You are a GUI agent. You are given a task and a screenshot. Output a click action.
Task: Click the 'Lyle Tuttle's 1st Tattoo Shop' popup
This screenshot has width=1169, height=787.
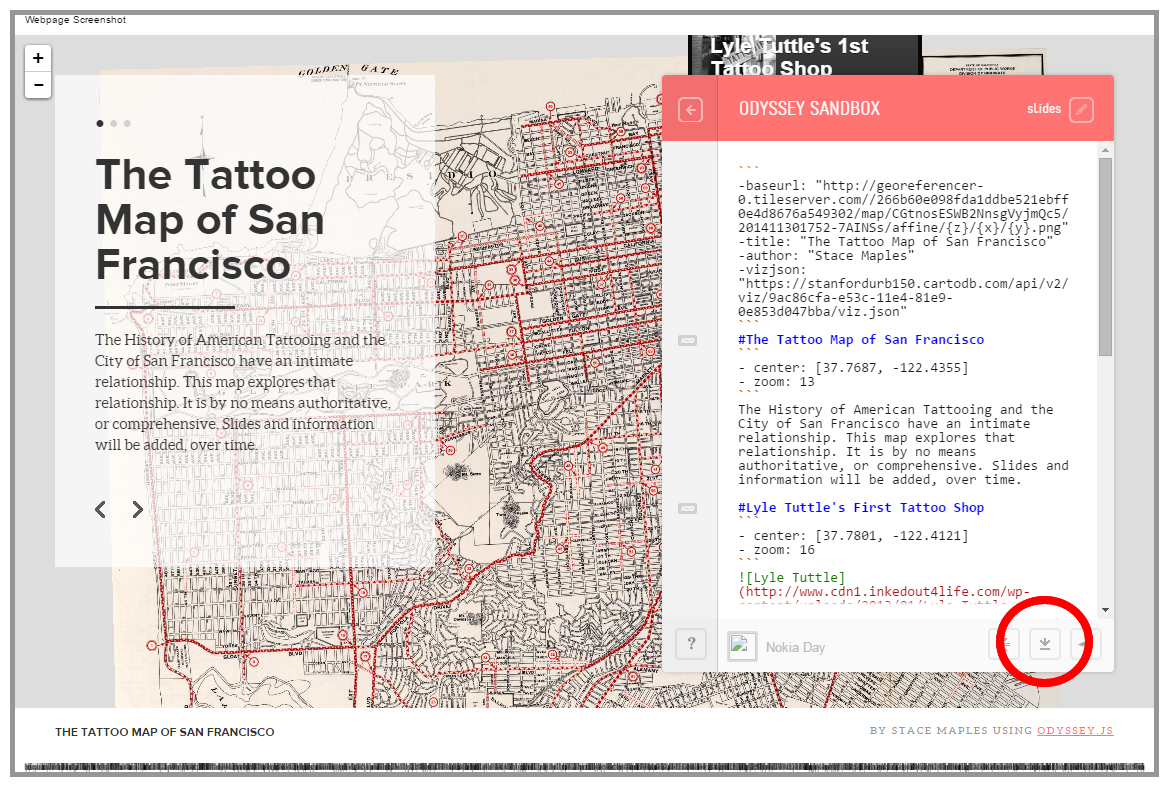pos(804,56)
